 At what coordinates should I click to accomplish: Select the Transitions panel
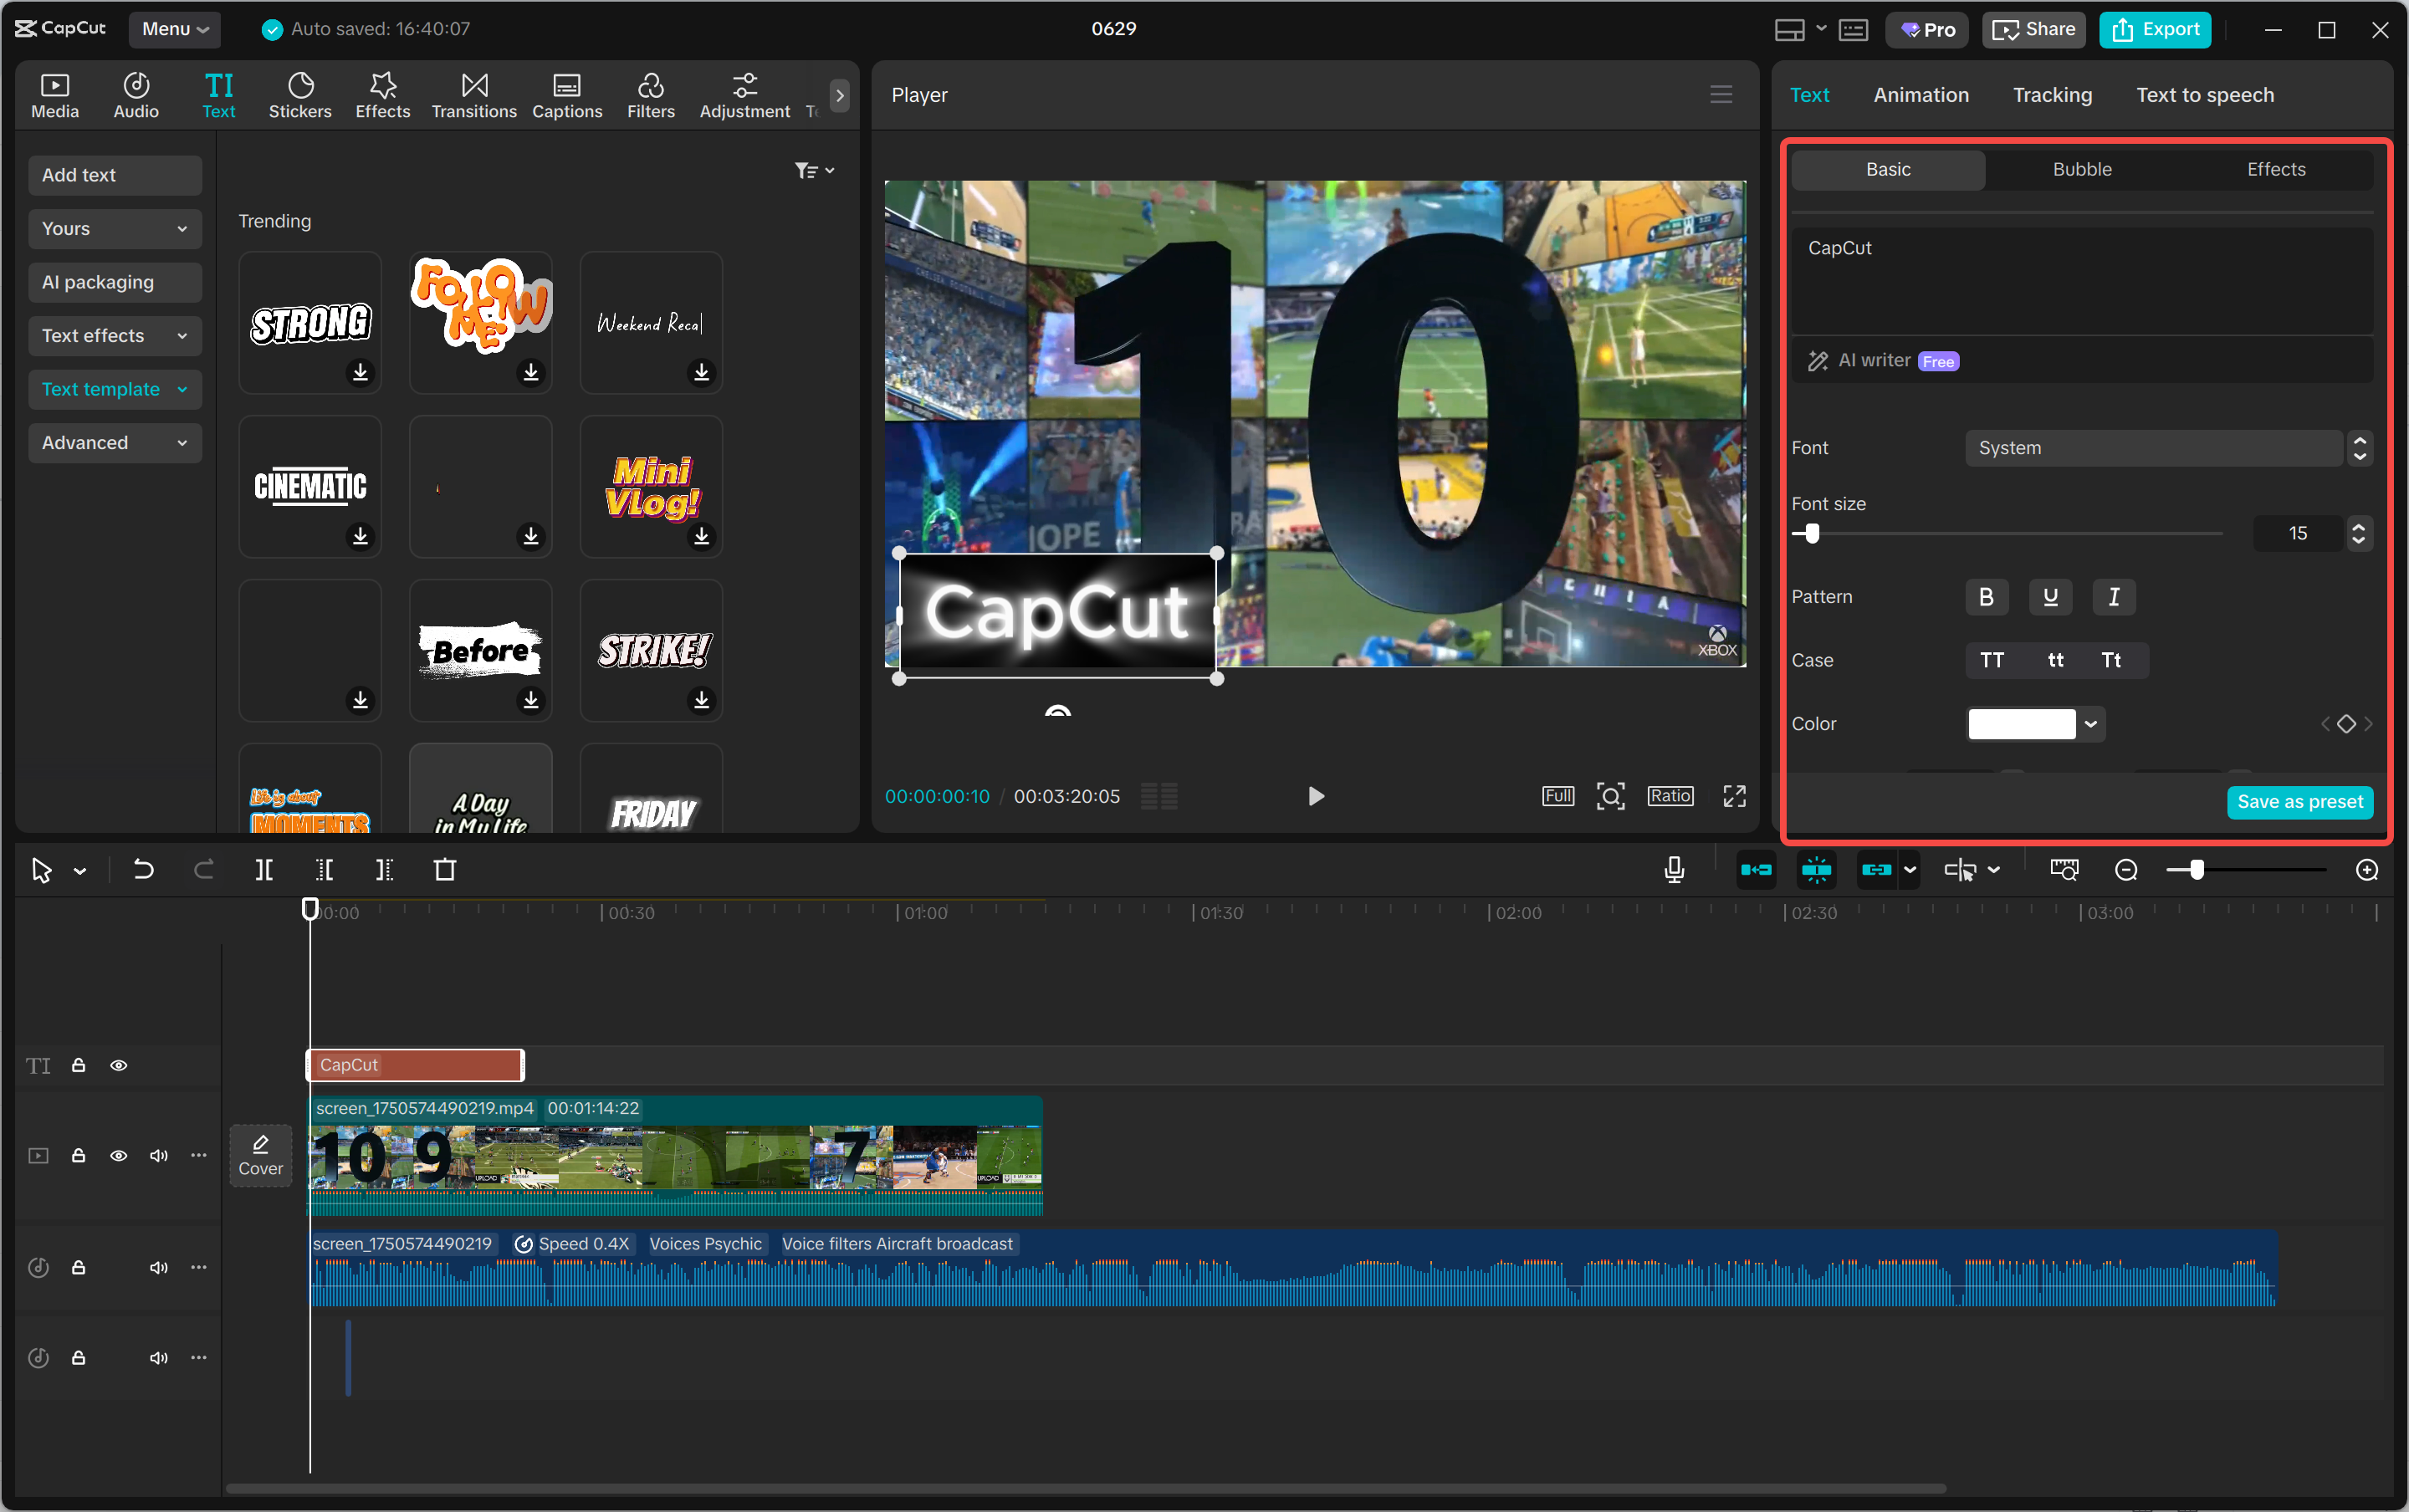click(x=472, y=94)
